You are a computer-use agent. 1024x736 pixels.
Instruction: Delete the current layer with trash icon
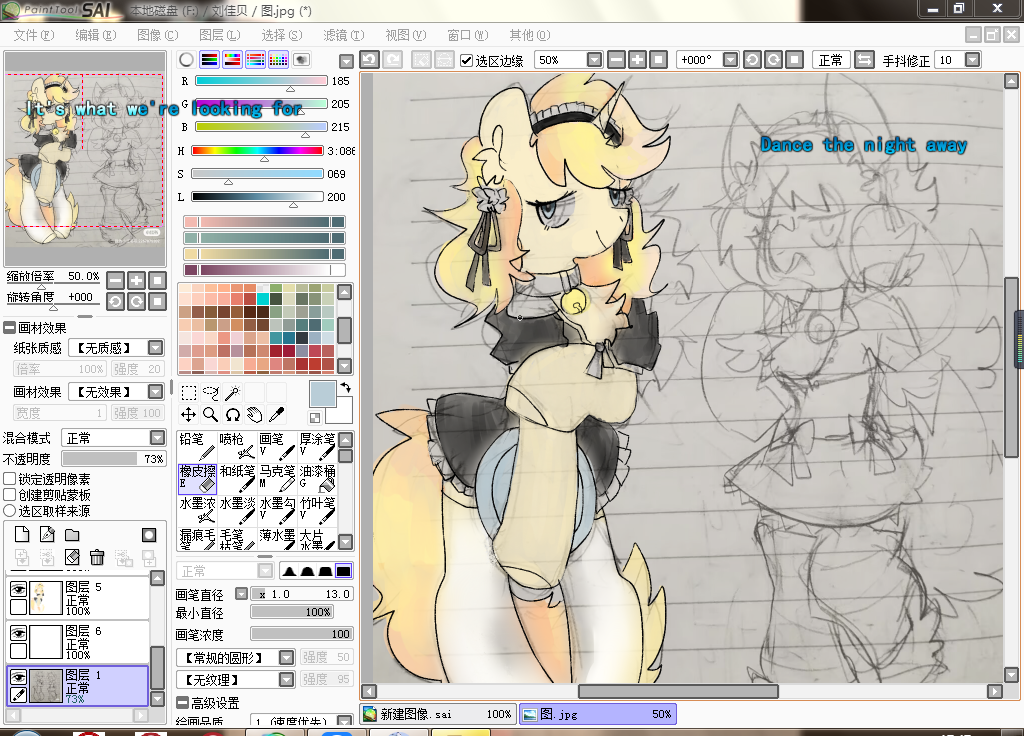[x=97, y=557]
